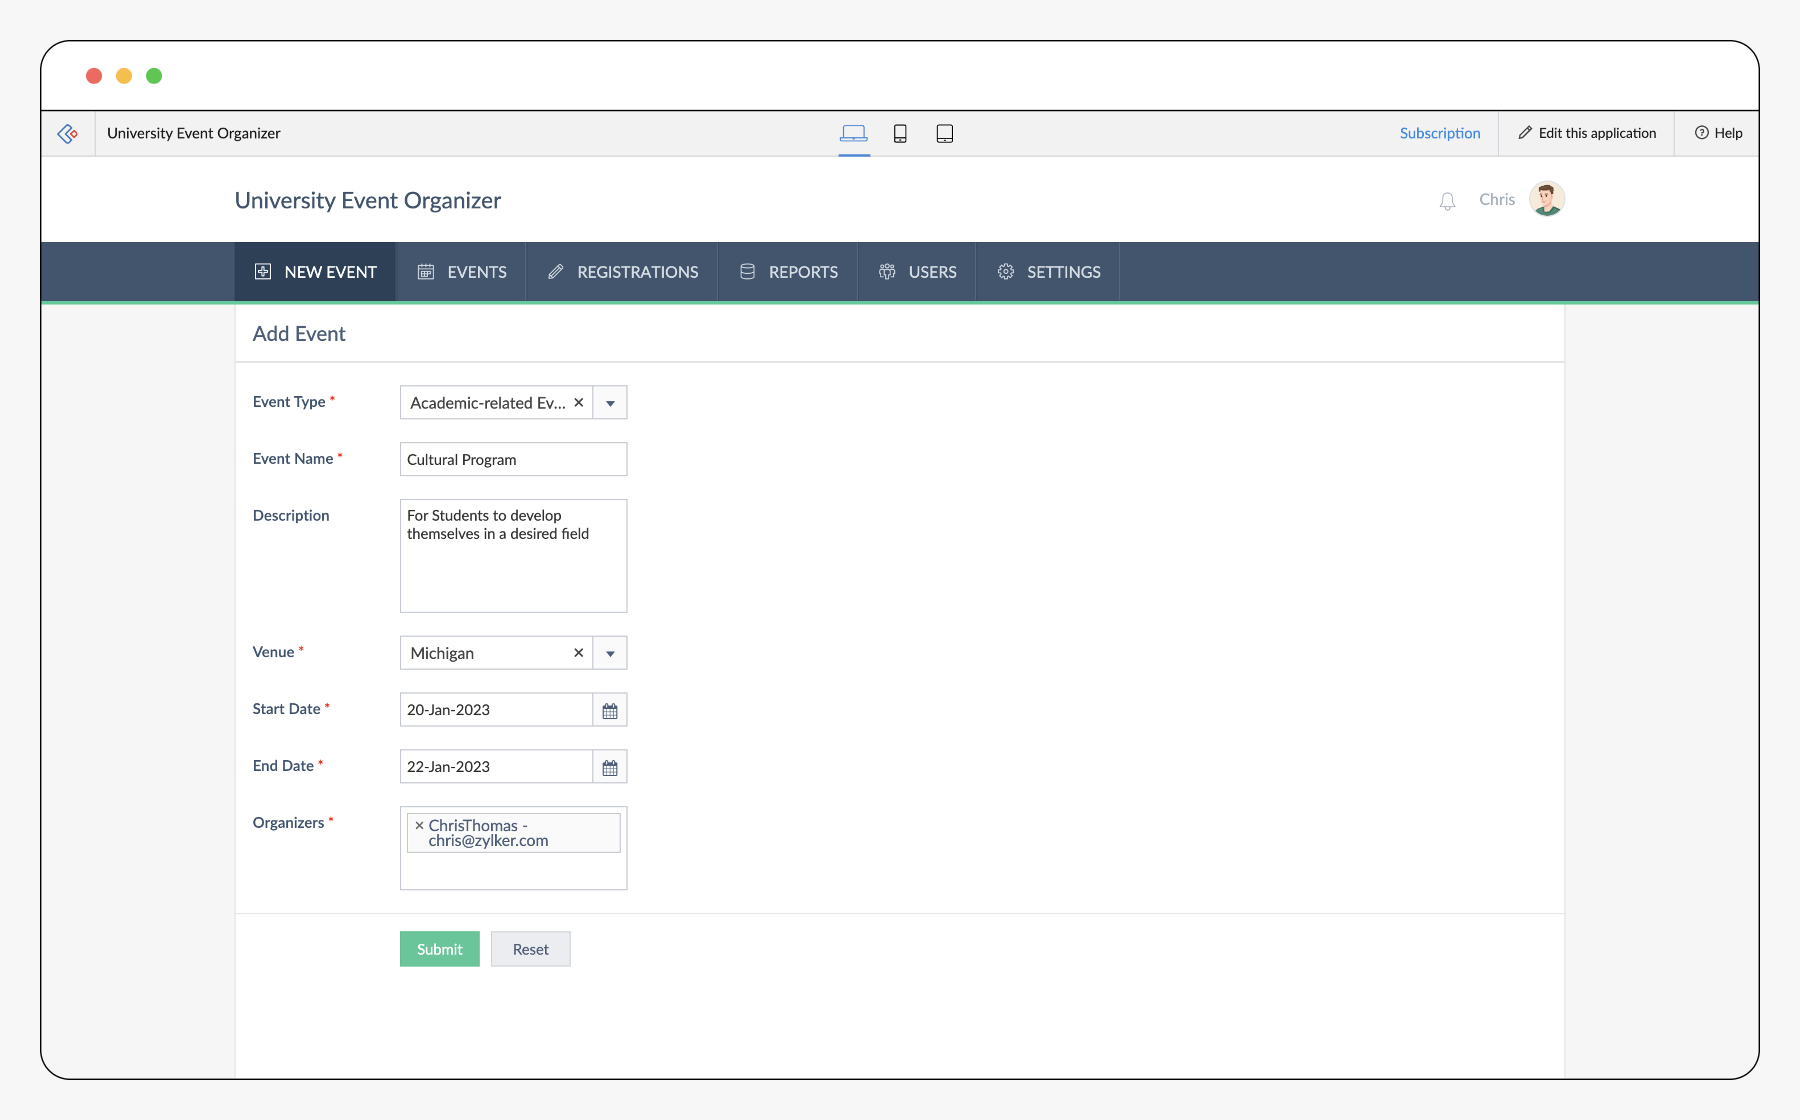Open Start Date calendar picker
The width and height of the screenshot is (1800, 1120).
[x=610, y=711]
